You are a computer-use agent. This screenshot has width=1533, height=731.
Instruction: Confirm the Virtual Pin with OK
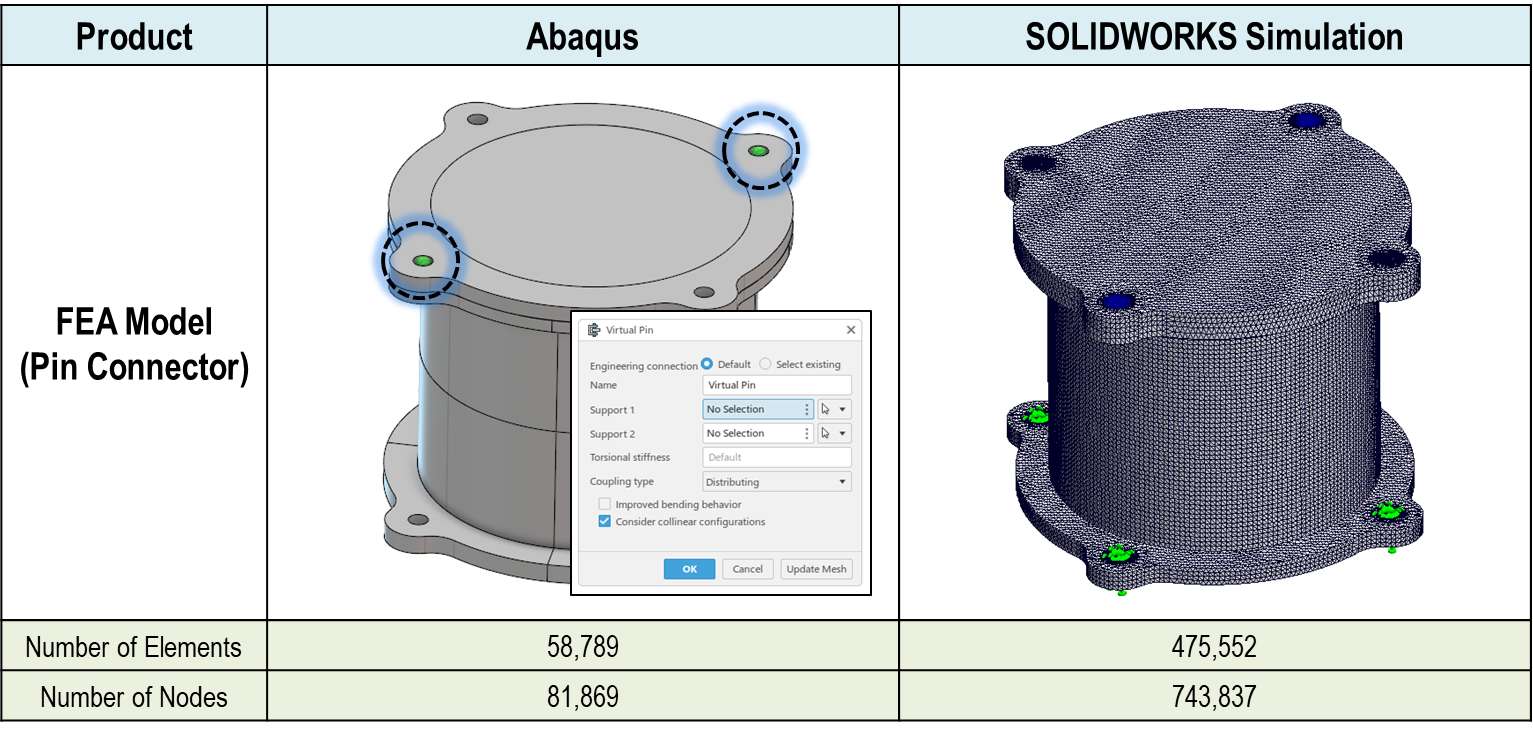pos(690,569)
